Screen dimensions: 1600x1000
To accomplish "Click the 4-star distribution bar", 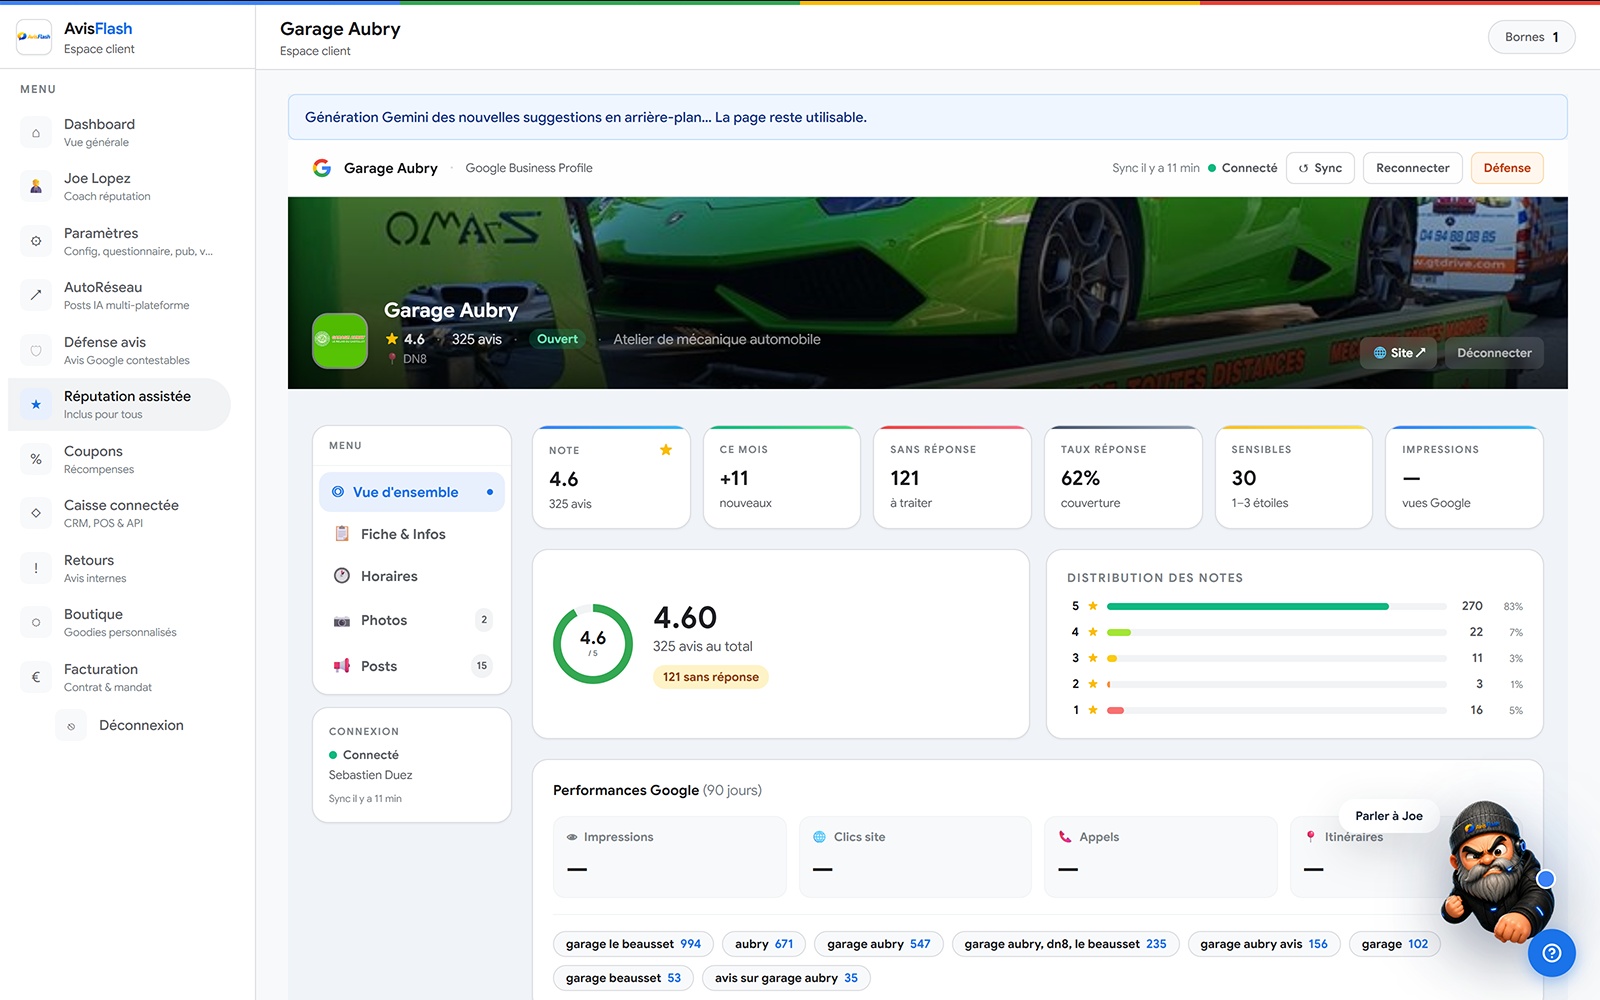I will pos(1276,632).
